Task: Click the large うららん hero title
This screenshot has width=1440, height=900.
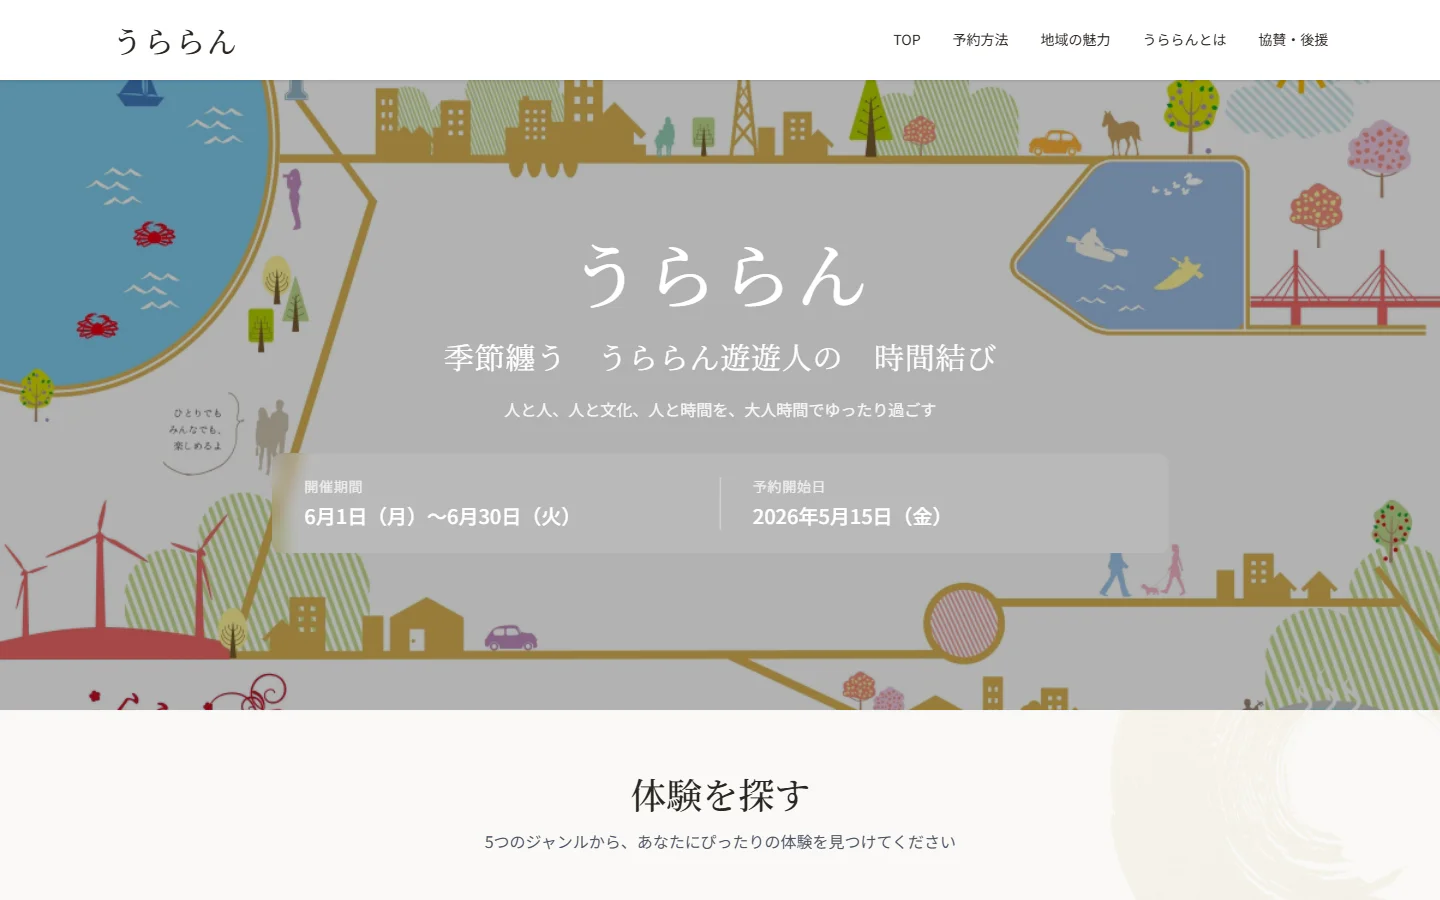Action: [x=722, y=276]
